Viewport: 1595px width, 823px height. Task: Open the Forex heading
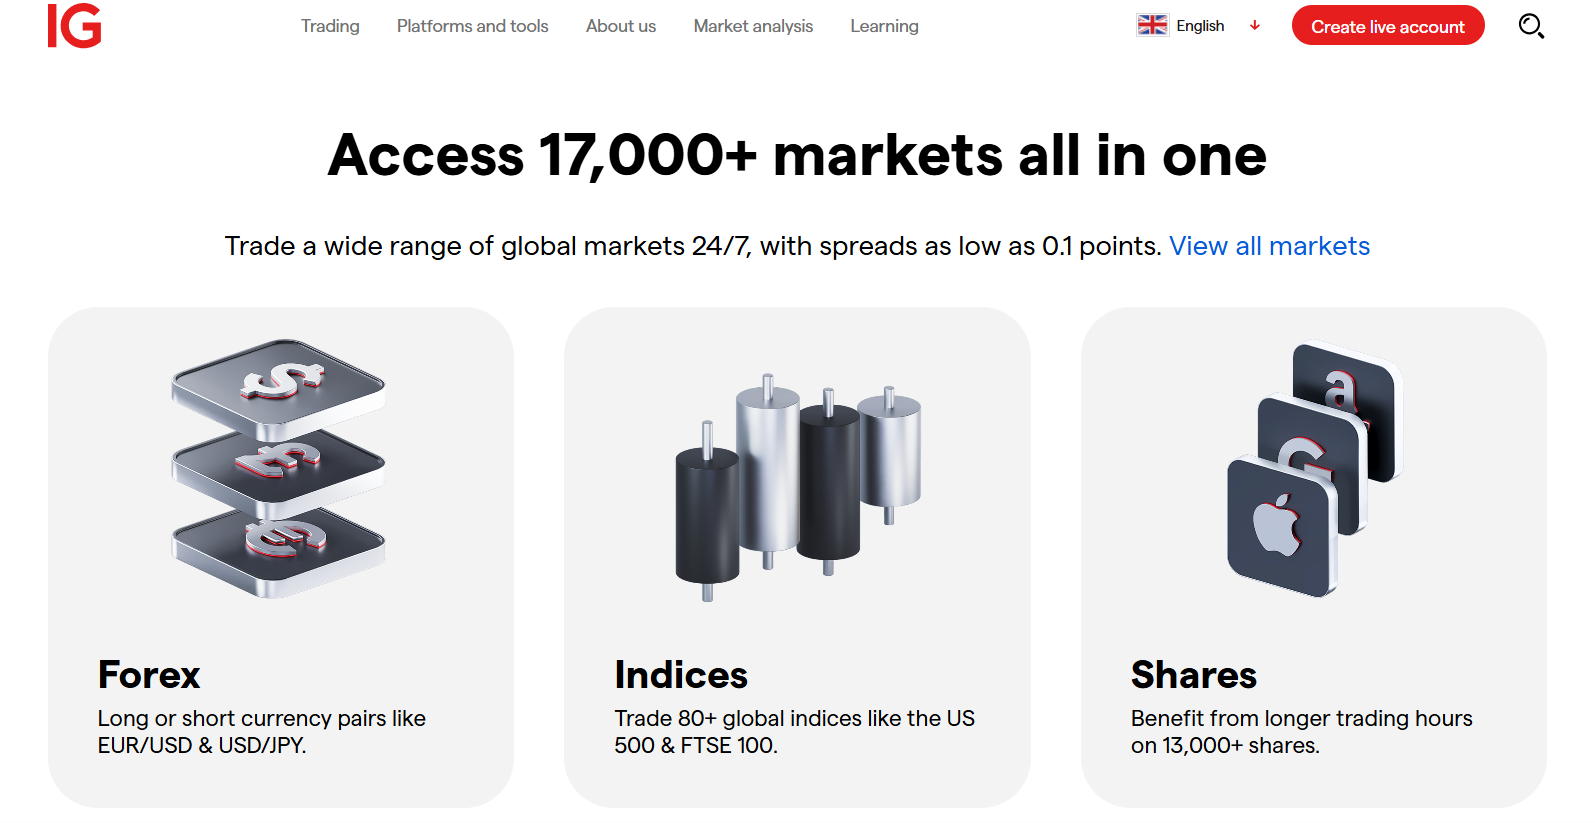[x=149, y=675]
